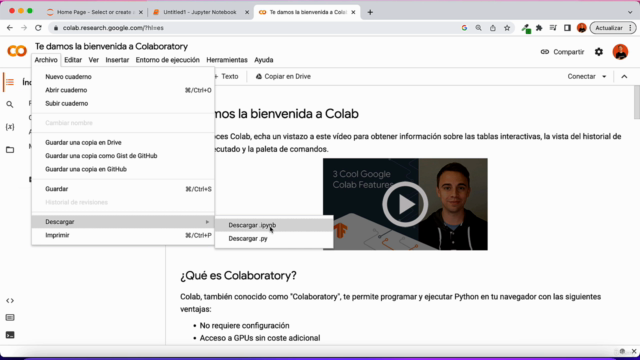This screenshot has height=360, width=640.
Task: Click Copiar en Drive
Action: (x=283, y=76)
